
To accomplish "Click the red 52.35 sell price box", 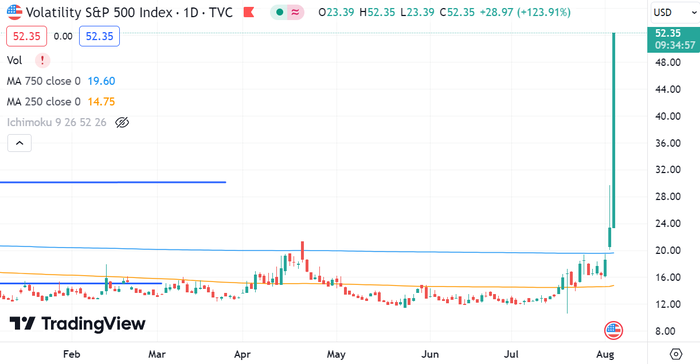I will (x=26, y=36).
